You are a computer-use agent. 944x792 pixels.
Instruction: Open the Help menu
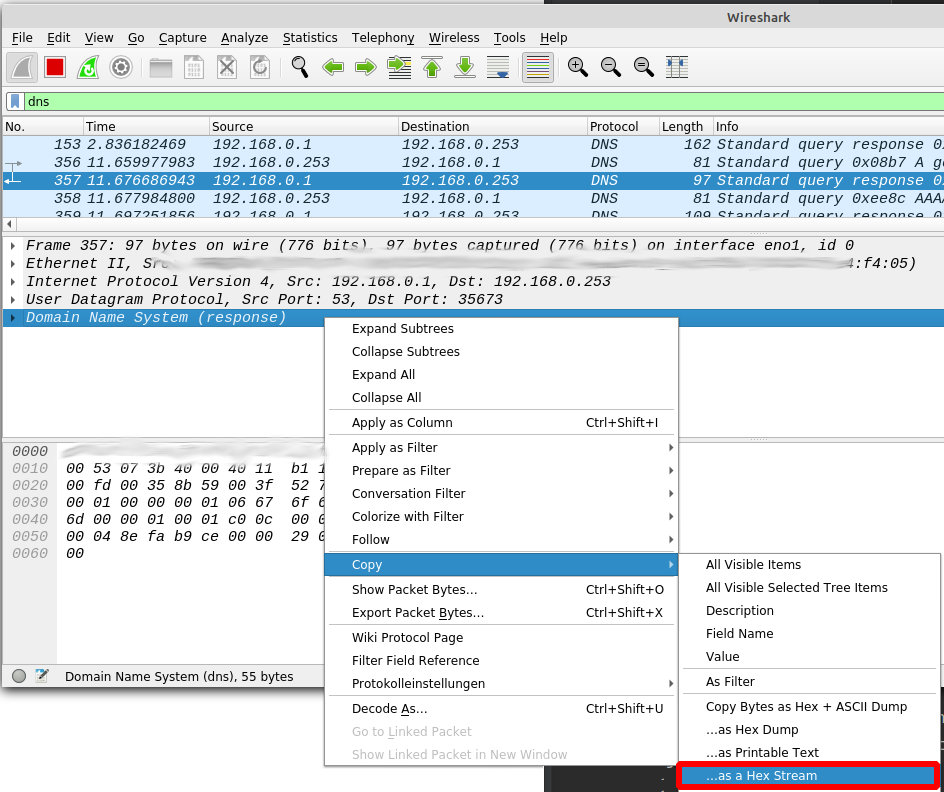[553, 37]
